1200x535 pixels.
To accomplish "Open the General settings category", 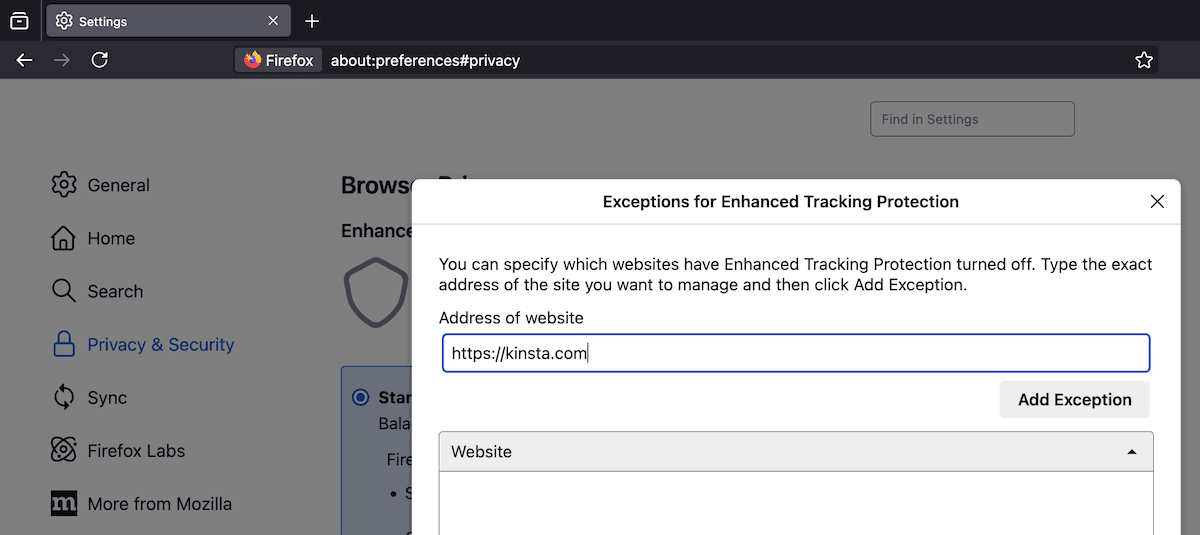I will click(118, 185).
